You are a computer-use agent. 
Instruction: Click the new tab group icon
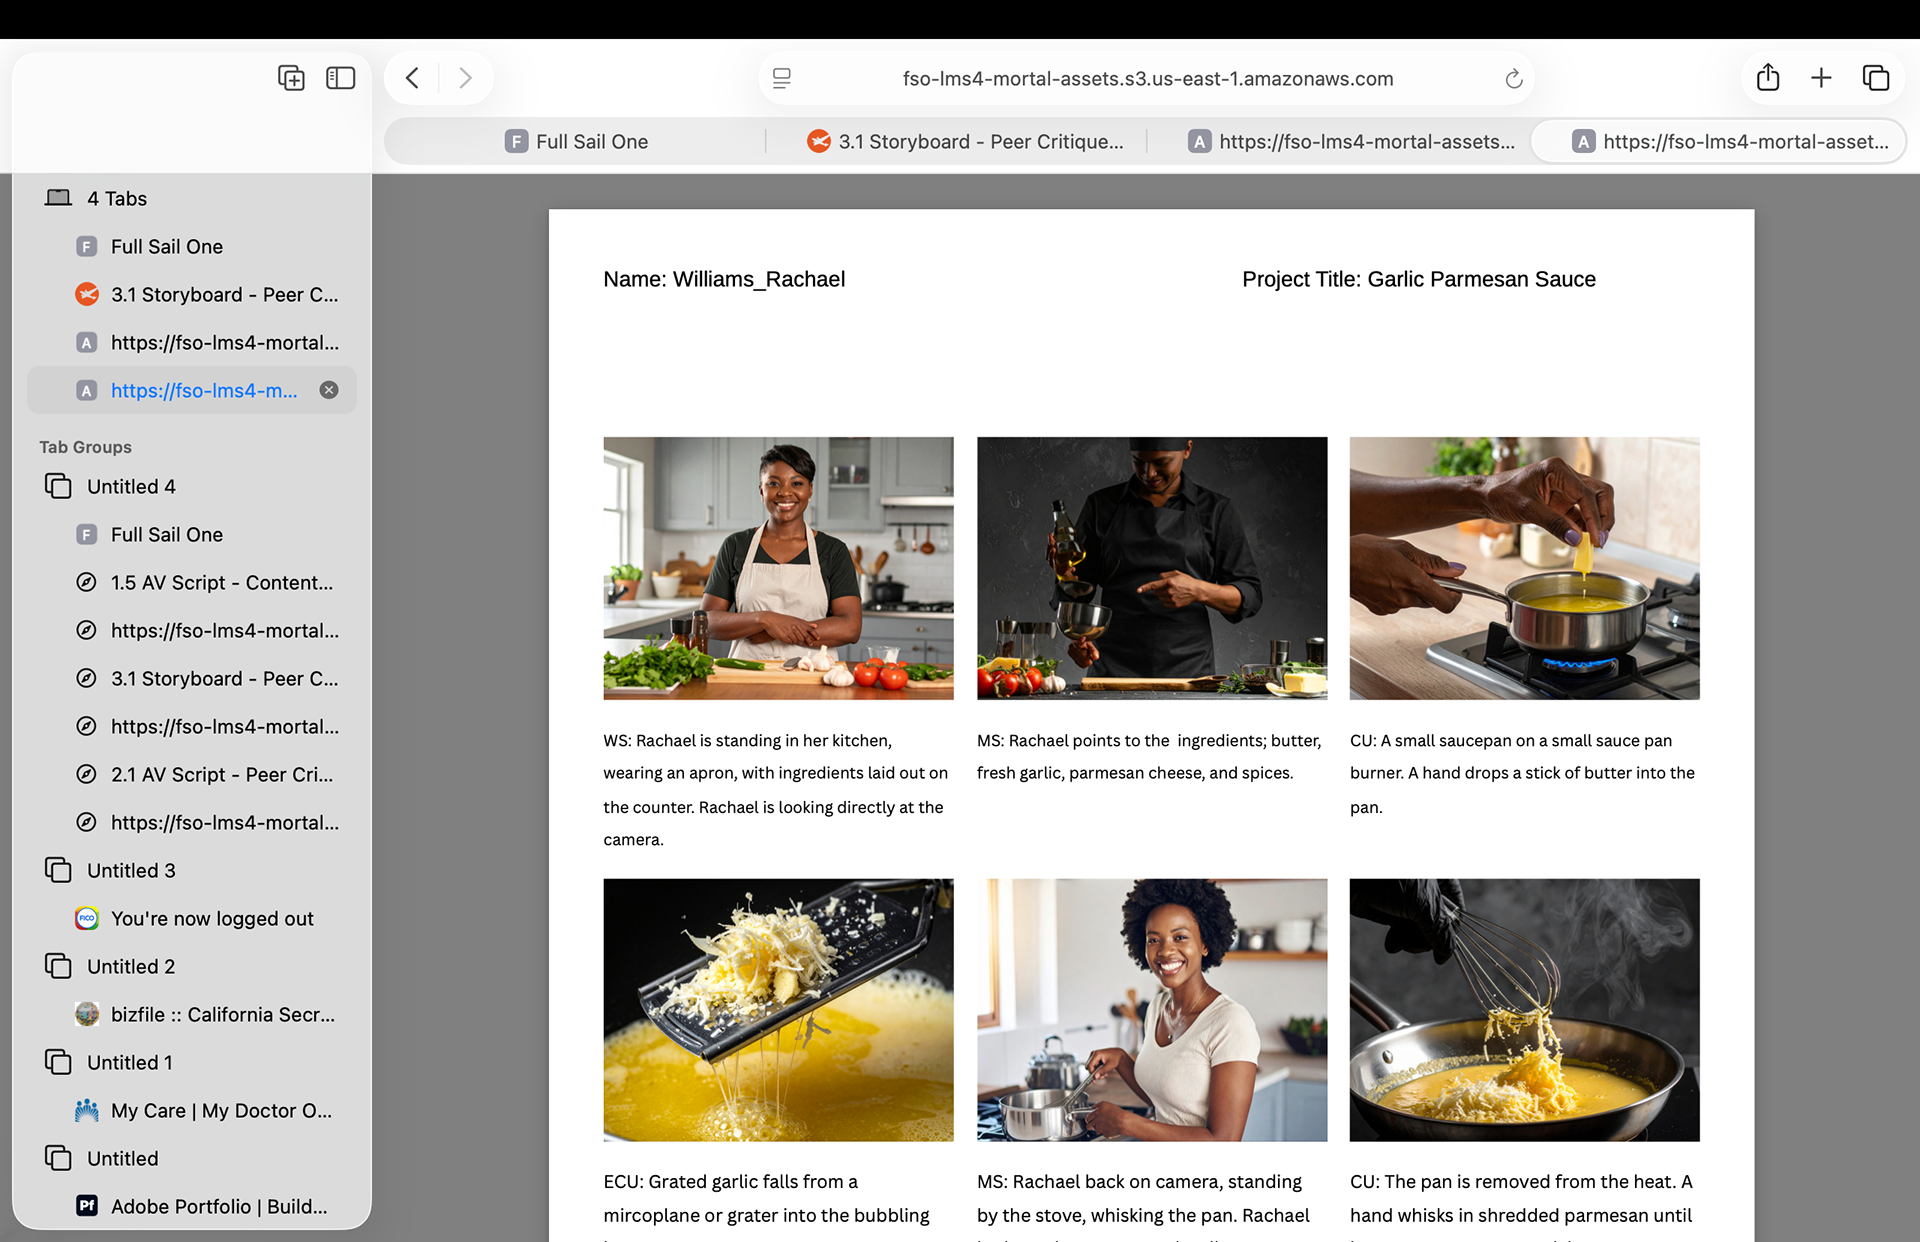tap(291, 78)
